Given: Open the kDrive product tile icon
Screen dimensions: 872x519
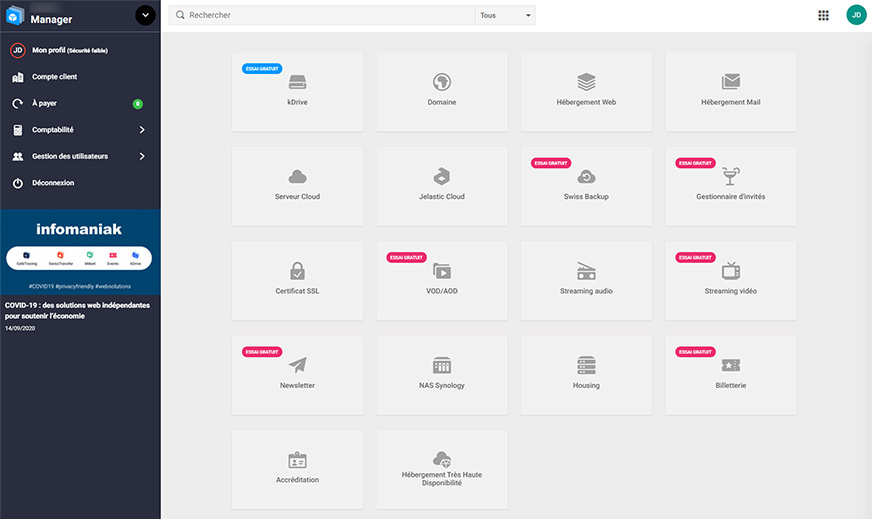Looking at the screenshot, I should click(298, 82).
